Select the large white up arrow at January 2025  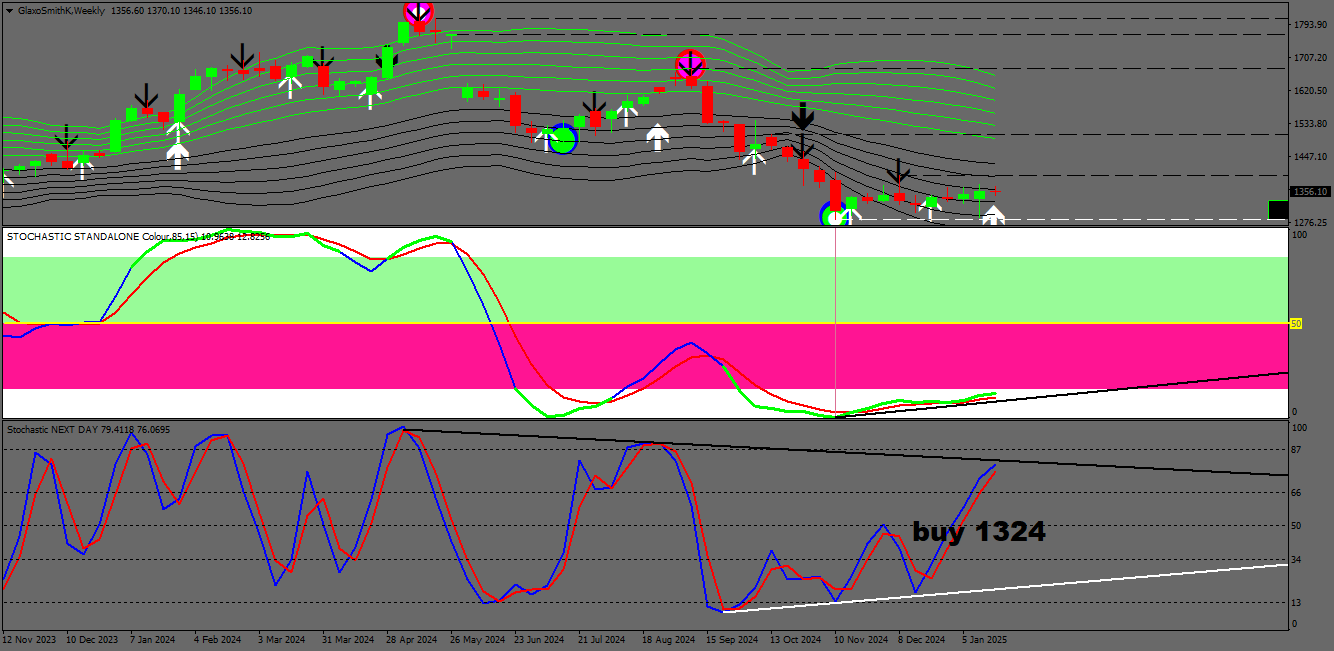(992, 214)
